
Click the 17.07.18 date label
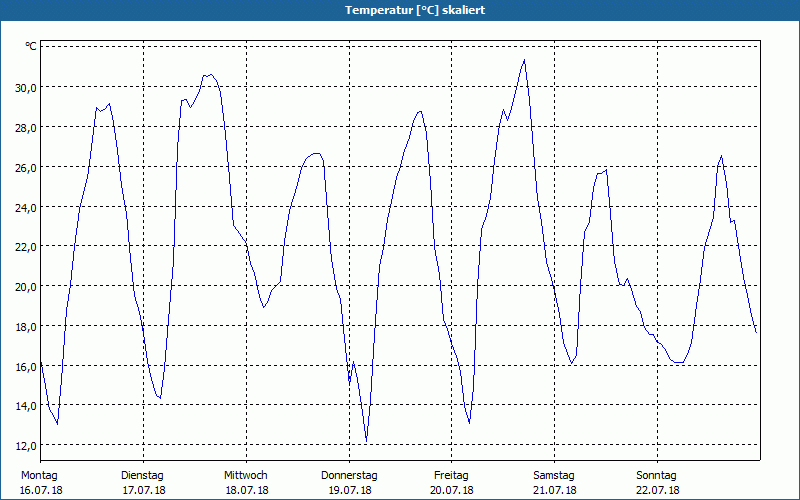(x=144, y=490)
